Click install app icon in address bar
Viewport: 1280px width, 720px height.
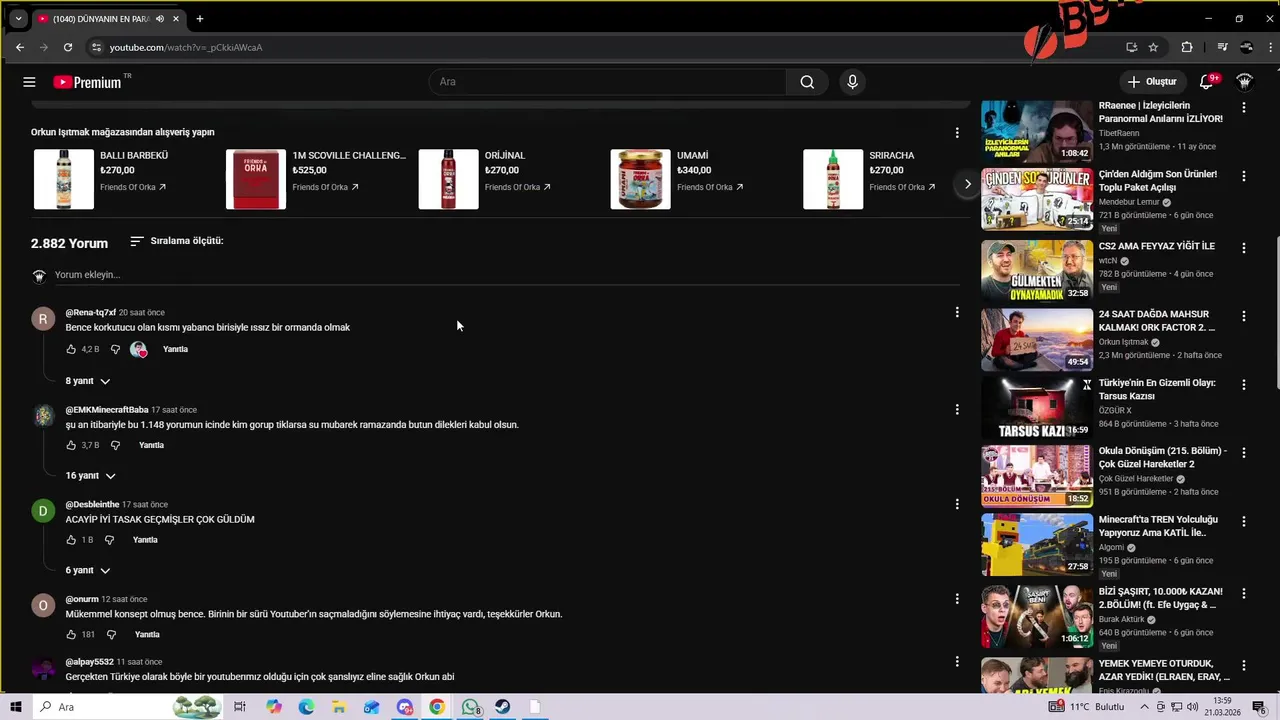(1131, 47)
